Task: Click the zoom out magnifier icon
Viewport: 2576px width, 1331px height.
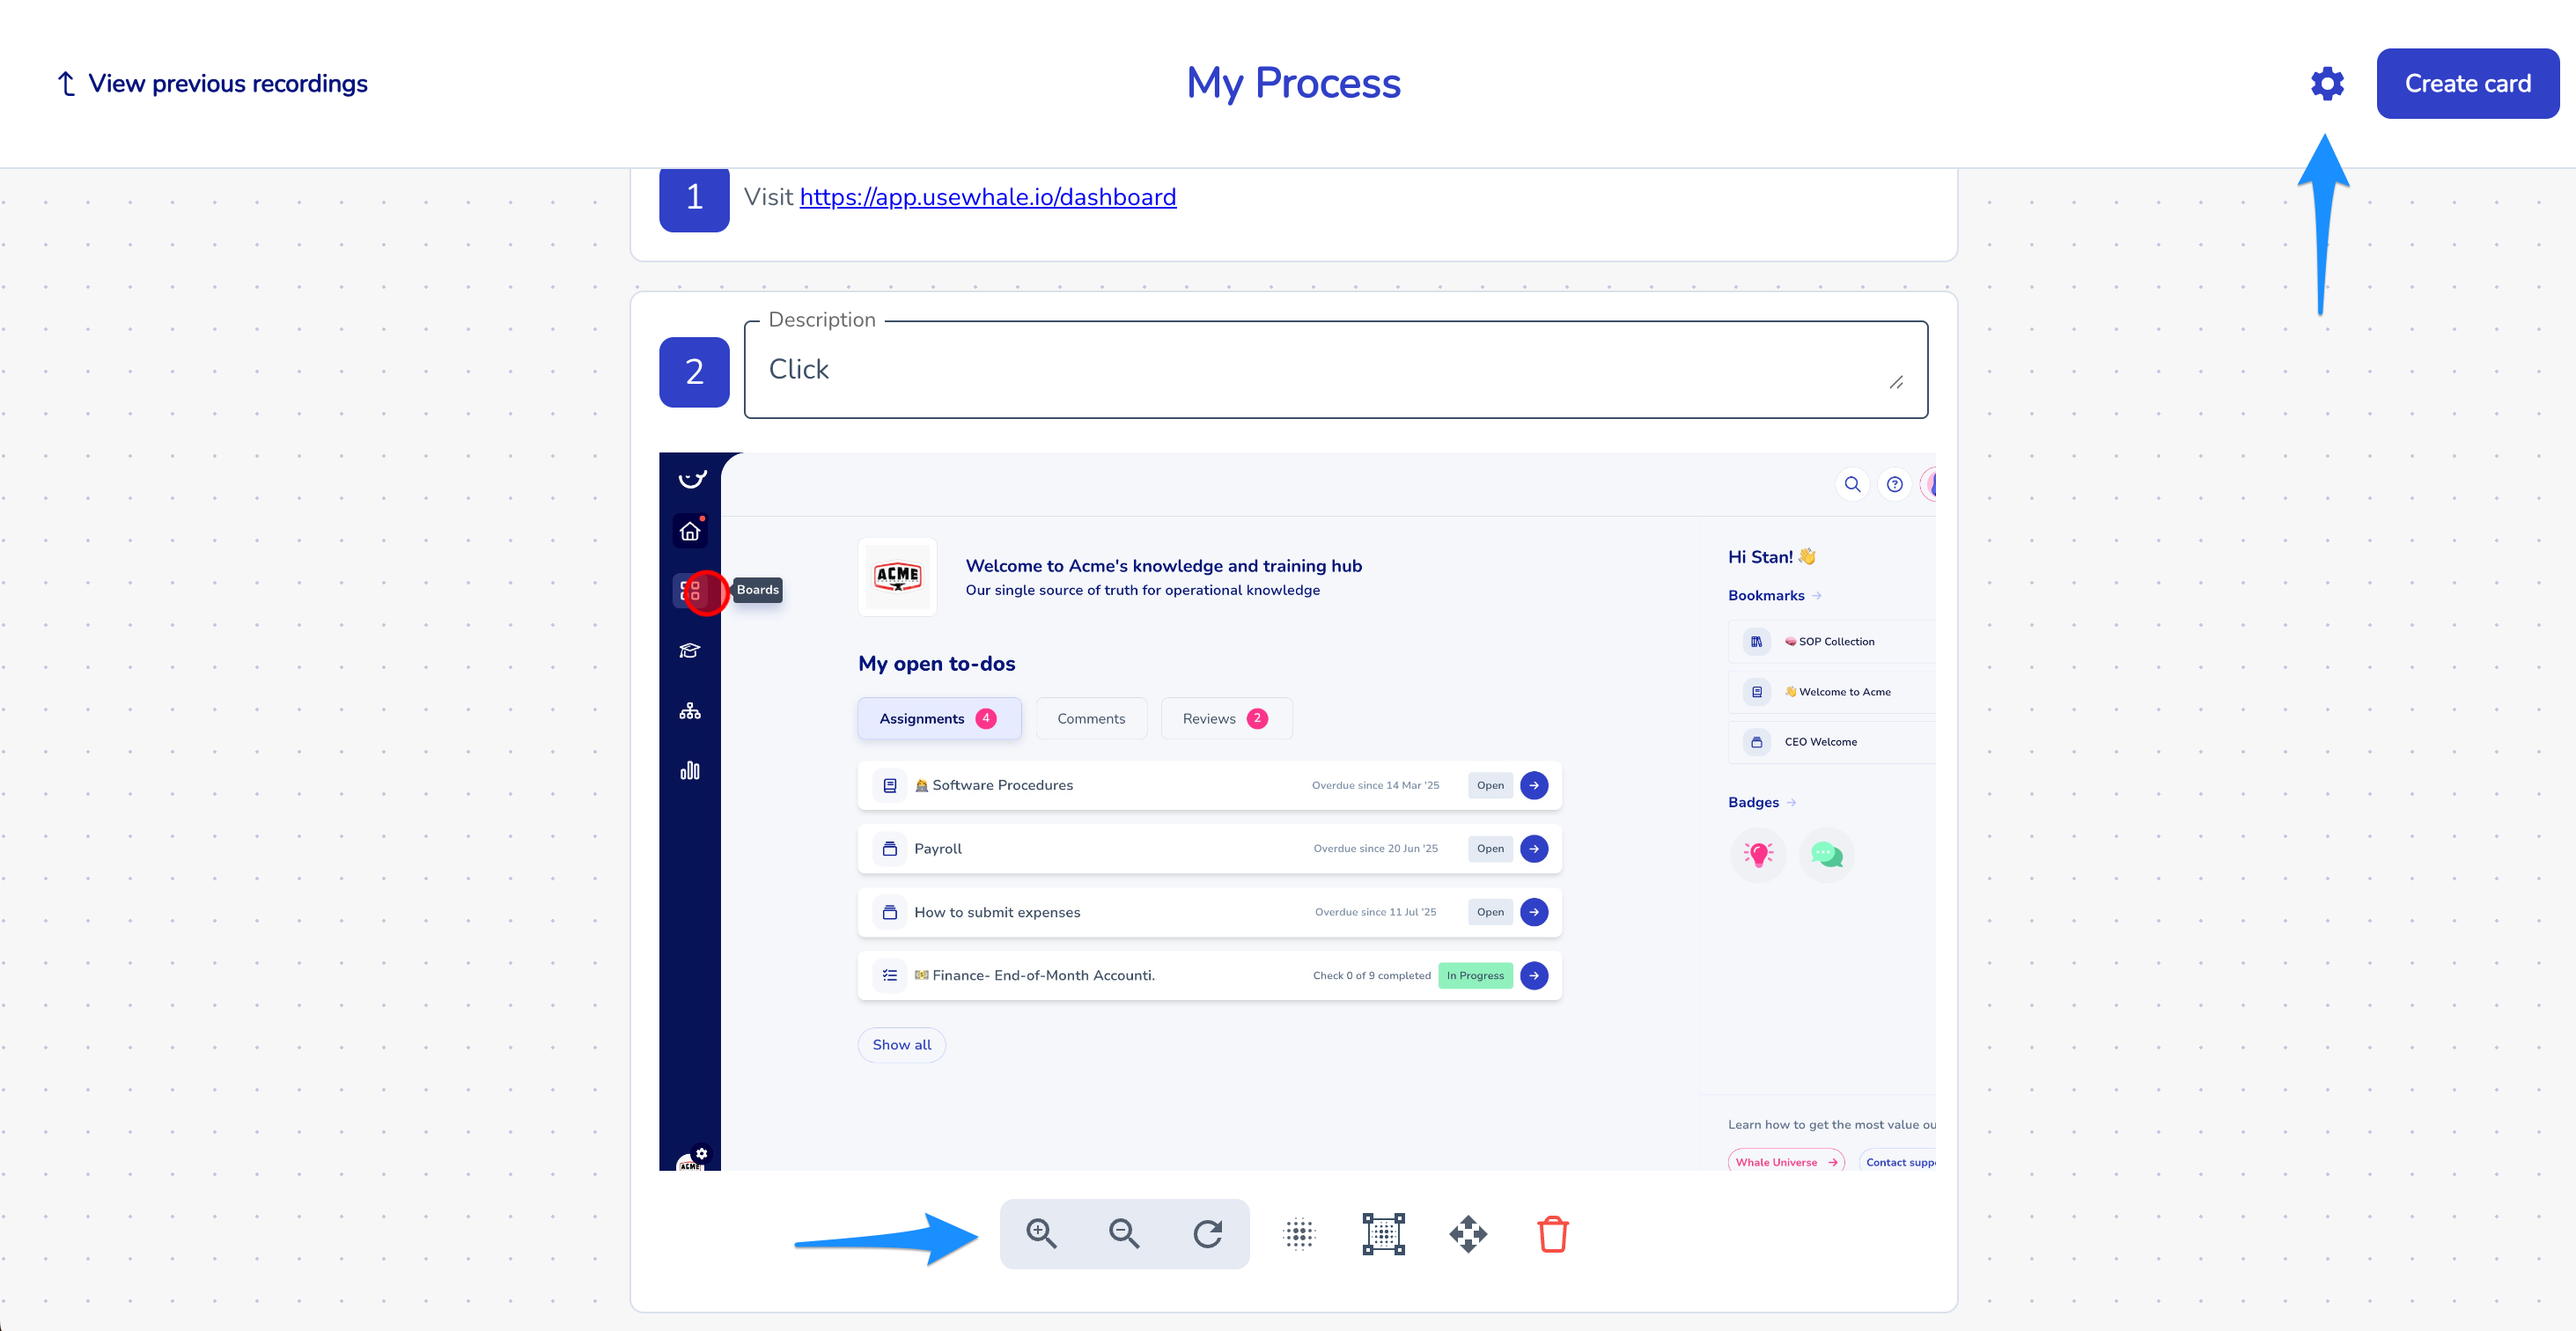Action: click(1124, 1233)
